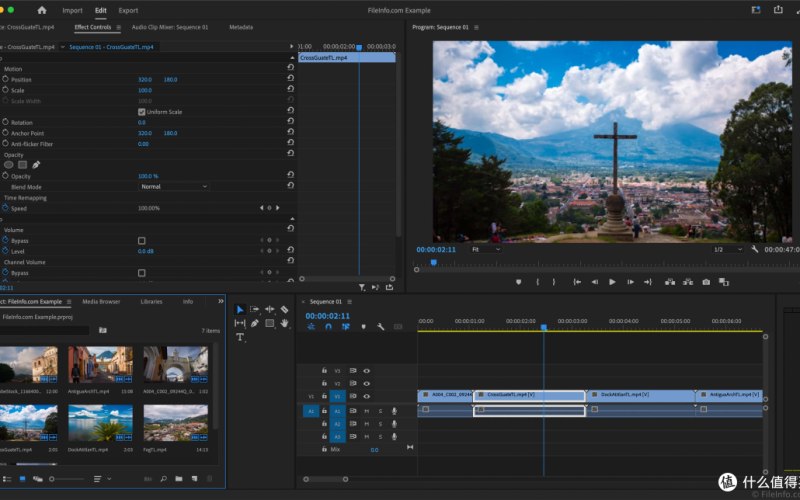Solo audio track A2
Screen dimensions: 800x500
pyautogui.click(x=380, y=424)
